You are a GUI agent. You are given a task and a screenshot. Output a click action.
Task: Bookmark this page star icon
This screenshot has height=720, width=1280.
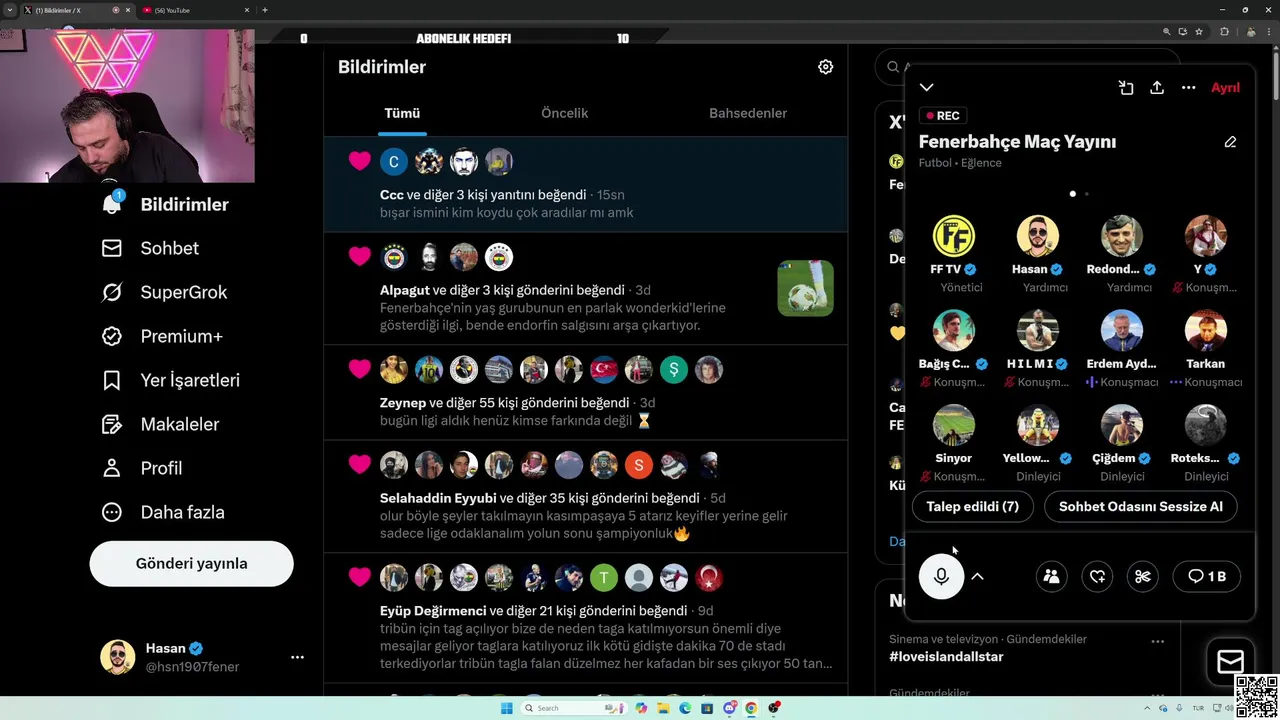tap(1199, 32)
